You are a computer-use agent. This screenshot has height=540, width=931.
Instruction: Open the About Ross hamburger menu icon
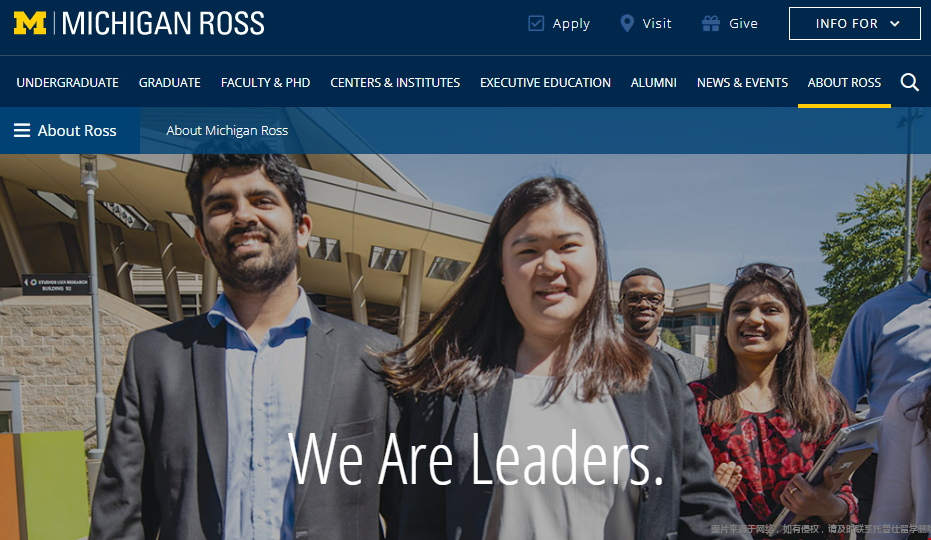tap(22, 130)
